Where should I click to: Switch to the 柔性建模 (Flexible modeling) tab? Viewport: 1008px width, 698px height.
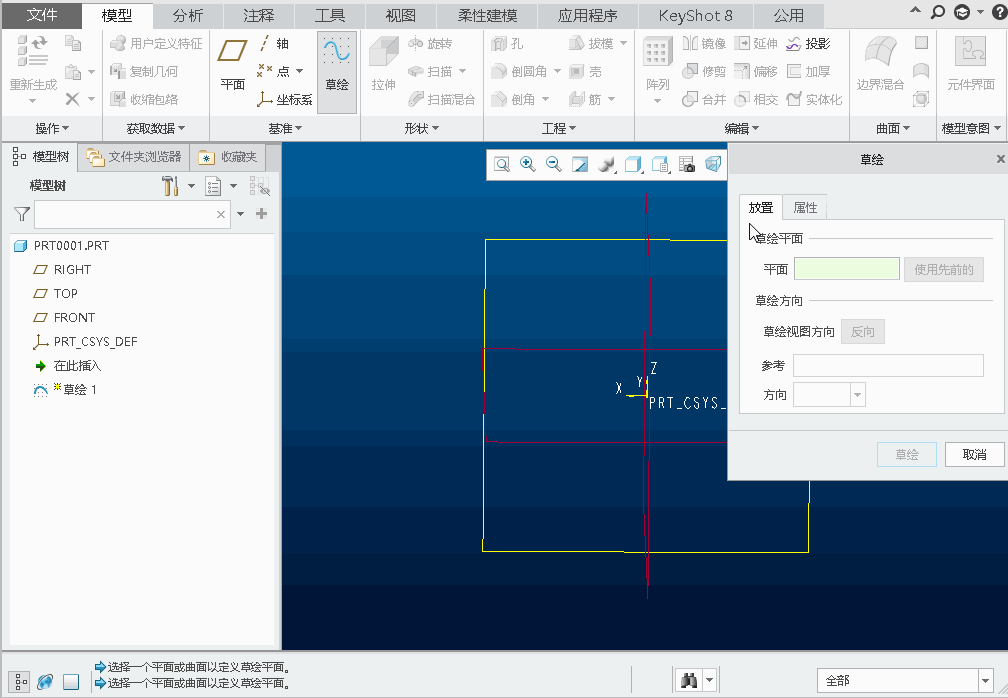pos(487,15)
